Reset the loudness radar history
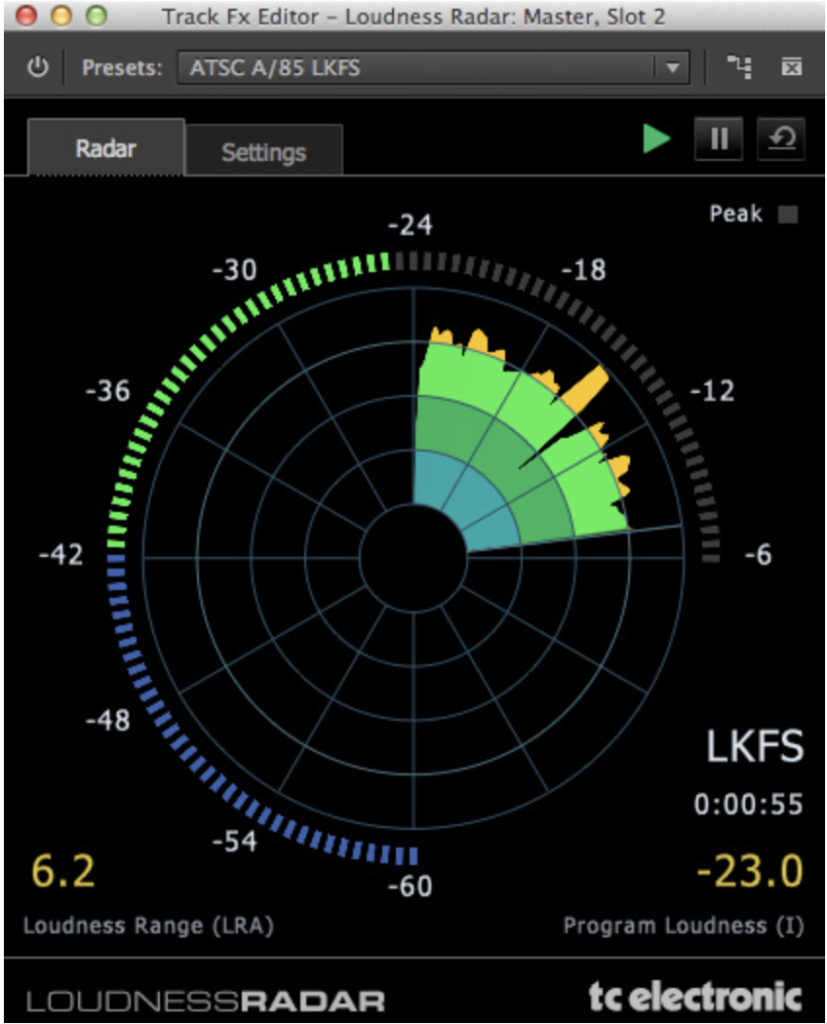The height and width of the screenshot is (1024, 827). pyautogui.click(x=781, y=138)
